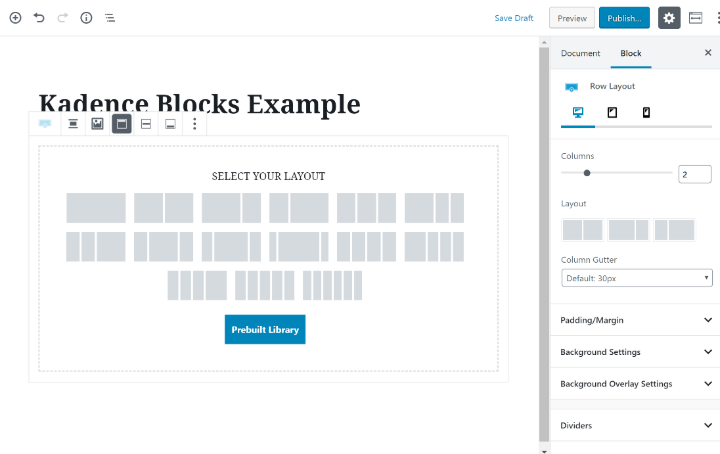Expand the Dividers panel

[x=636, y=426]
